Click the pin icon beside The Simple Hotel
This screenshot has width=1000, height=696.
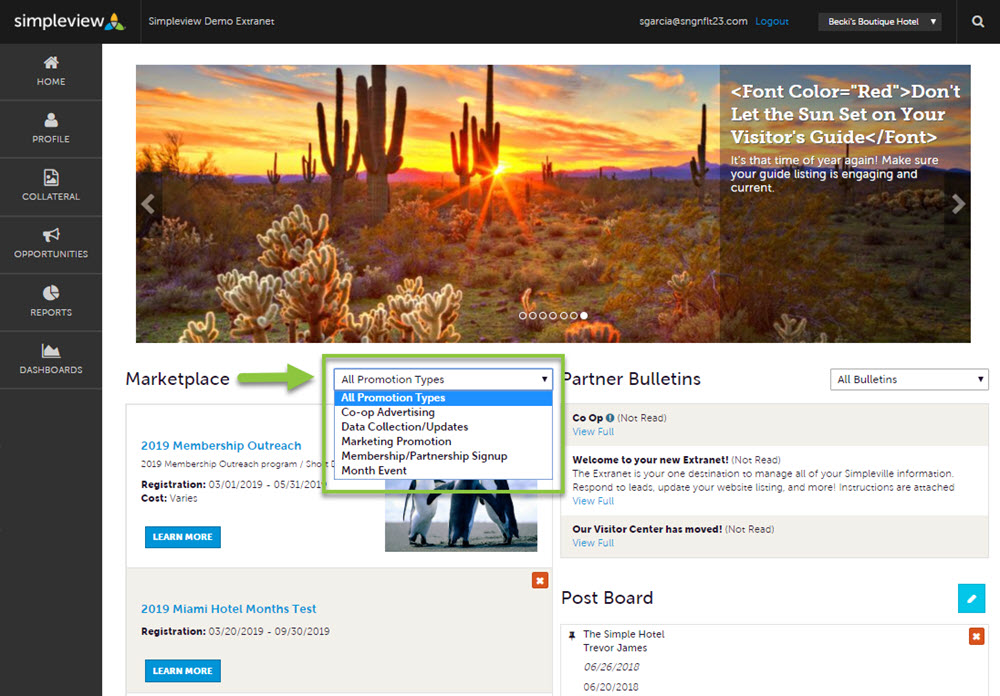point(572,635)
